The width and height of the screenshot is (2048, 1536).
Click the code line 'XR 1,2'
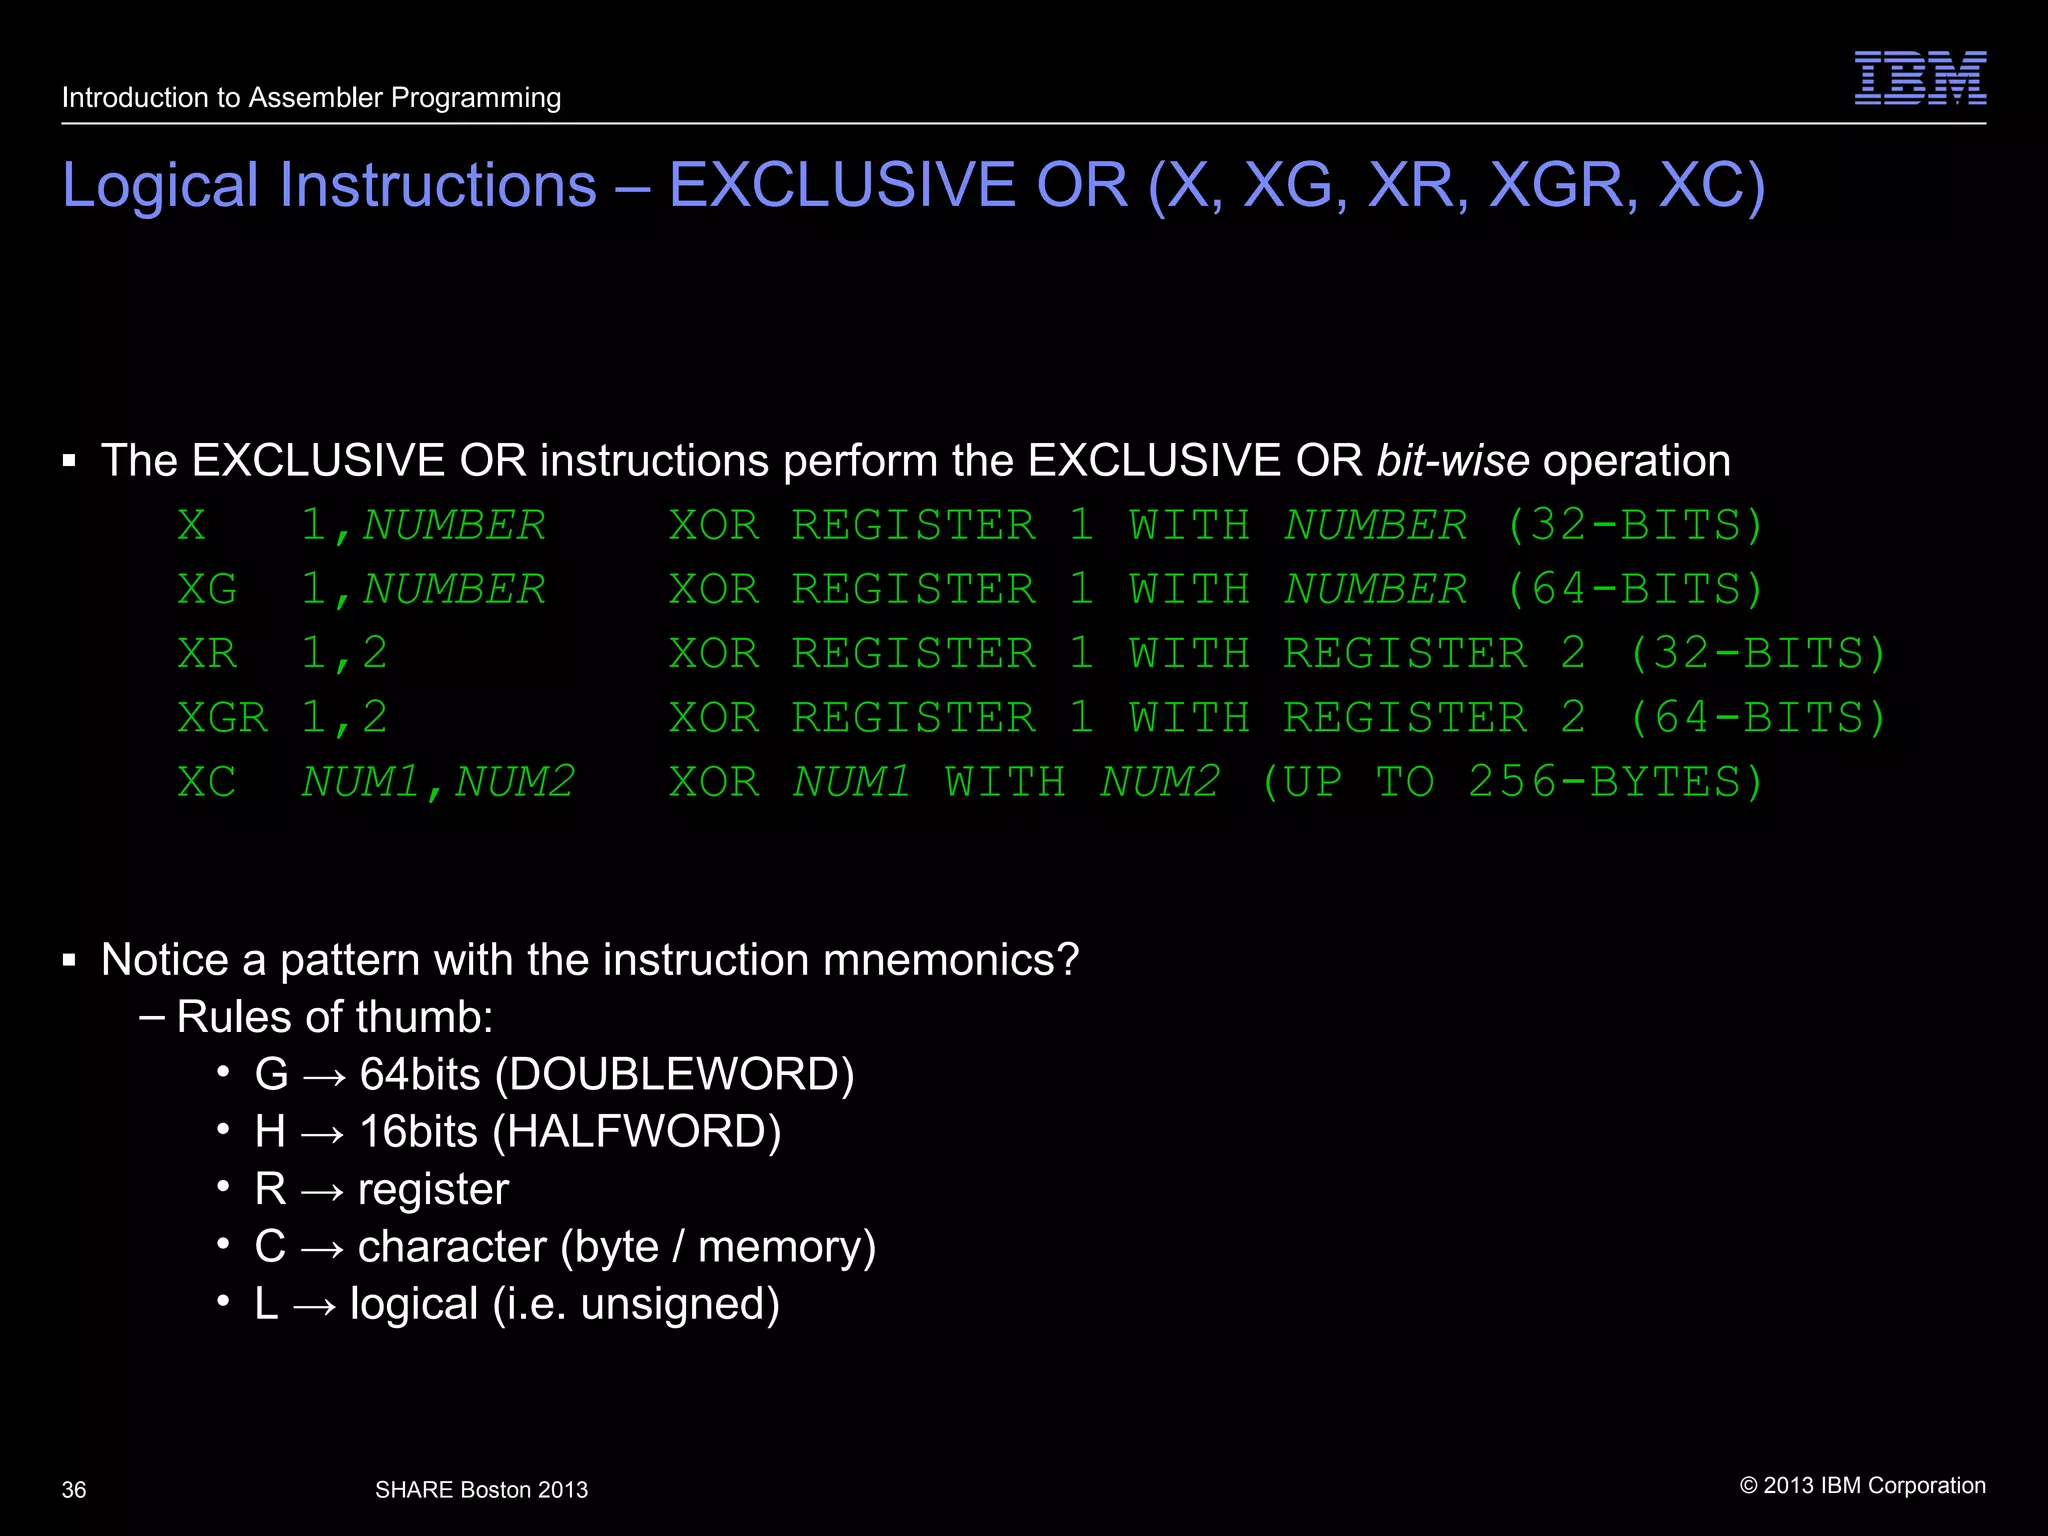(x=282, y=654)
